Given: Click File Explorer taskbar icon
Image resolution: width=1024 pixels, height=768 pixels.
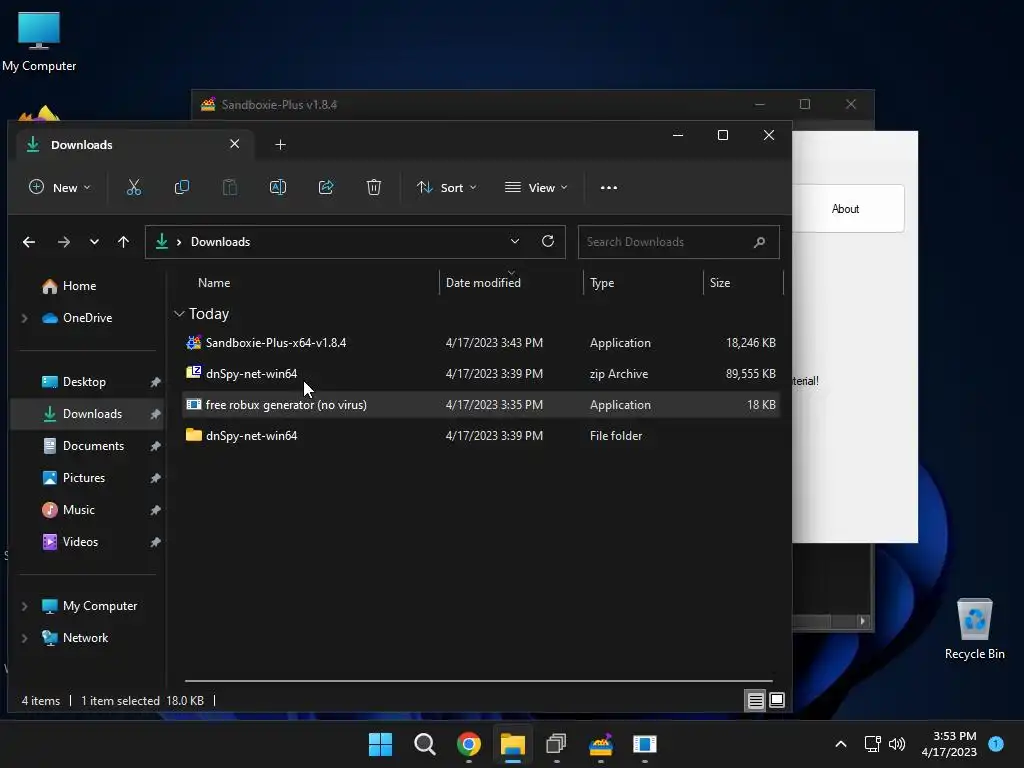Looking at the screenshot, I should tap(513, 744).
